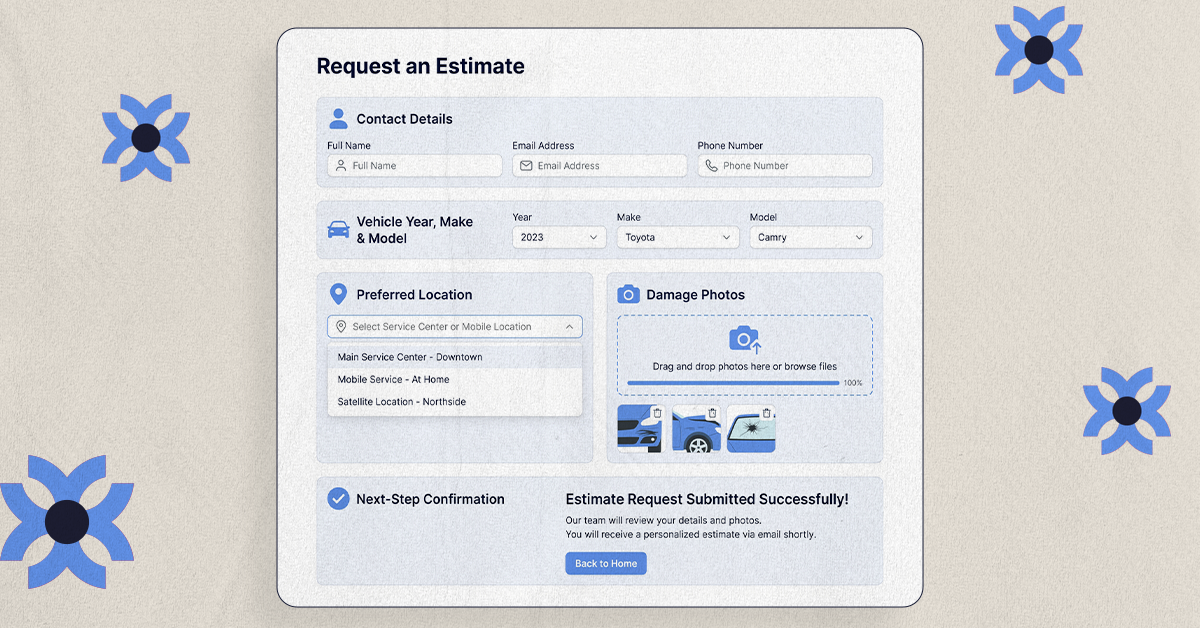Delete the first damage photo via trash icon
Viewport: 1200px width, 628px height.
coord(656,413)
